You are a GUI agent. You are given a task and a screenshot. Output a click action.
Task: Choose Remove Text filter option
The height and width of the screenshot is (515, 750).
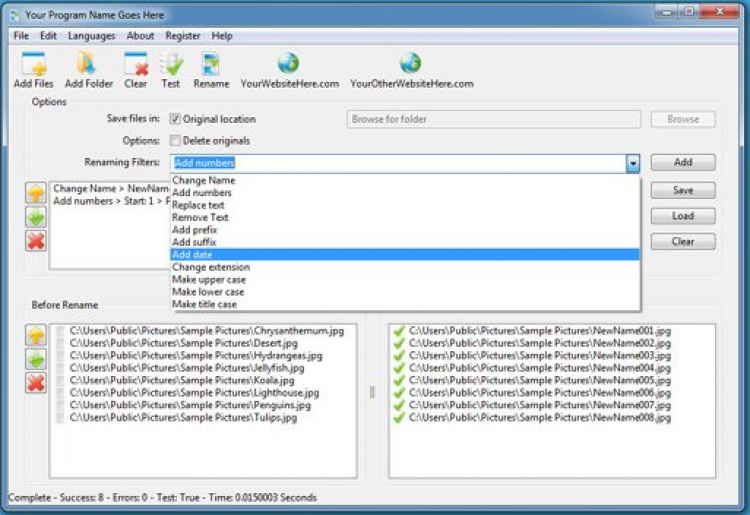point(405,218)
